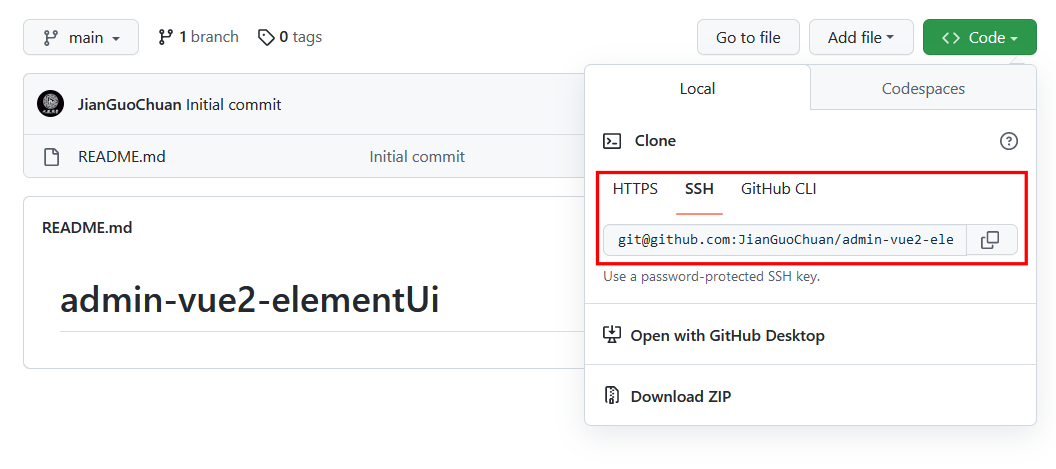
Task: Copy the SSH clone URL
Action: 990,240
